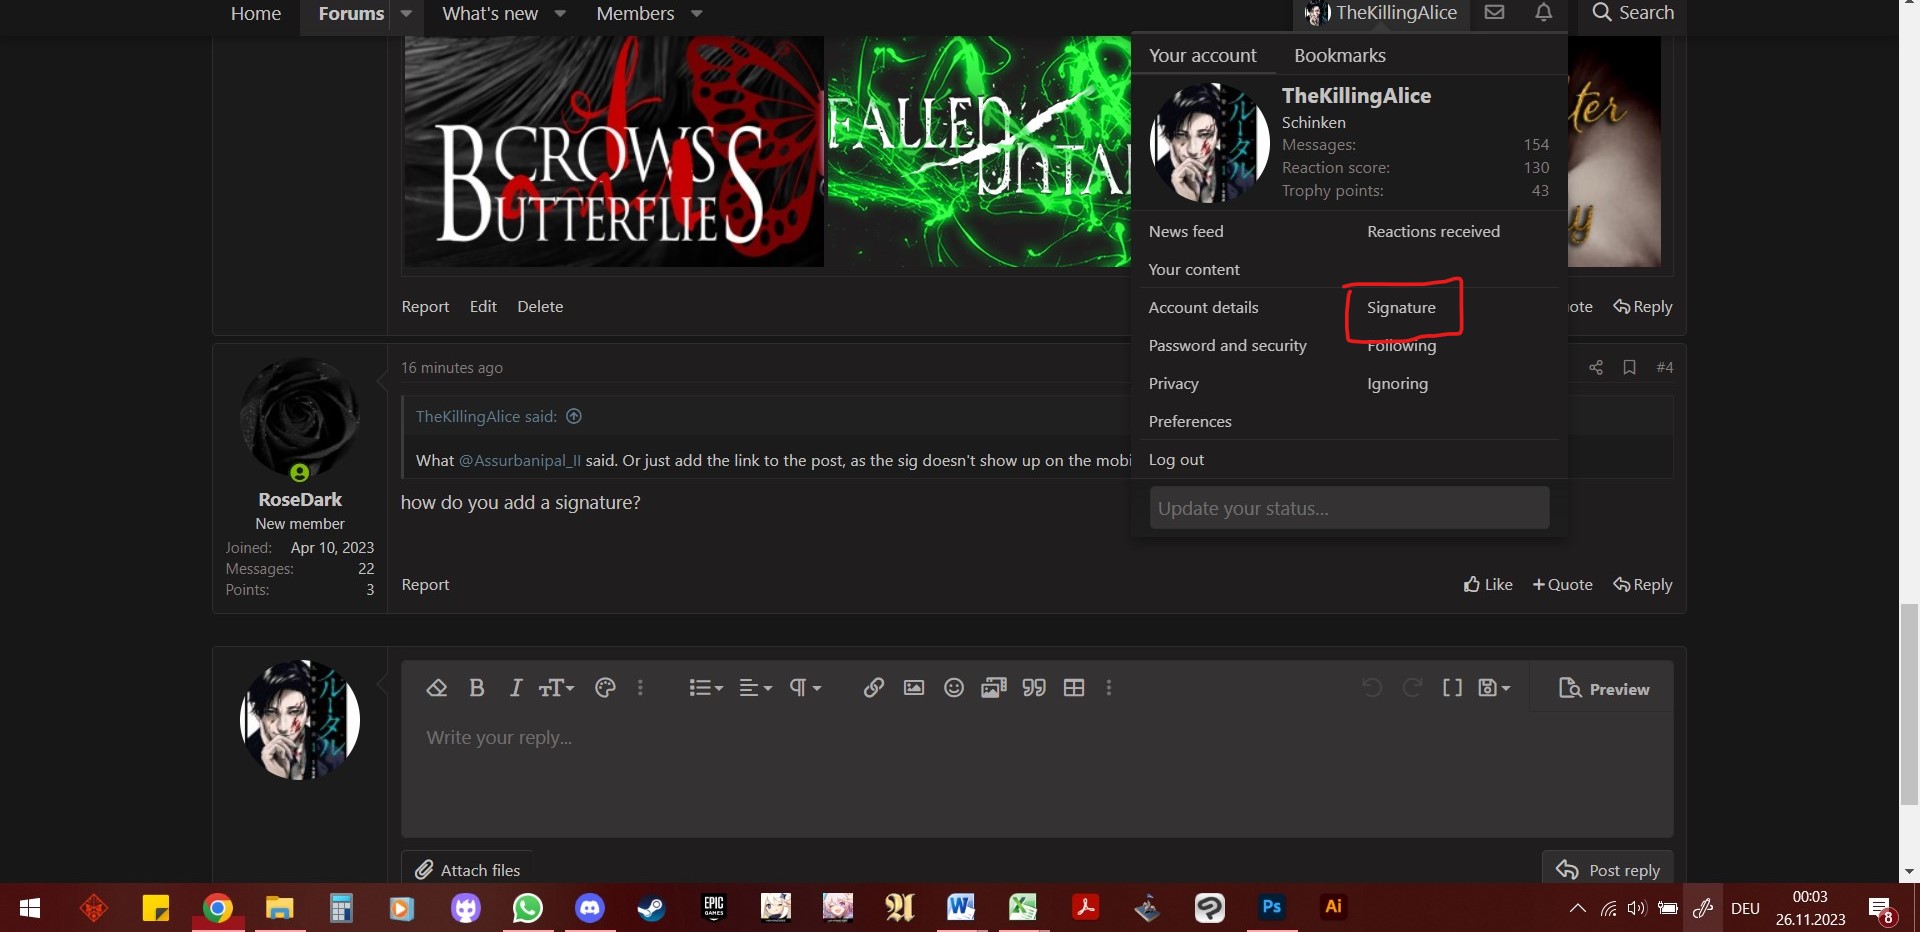Toggle italic formatting in reply editor

click(x=516, y=688)
